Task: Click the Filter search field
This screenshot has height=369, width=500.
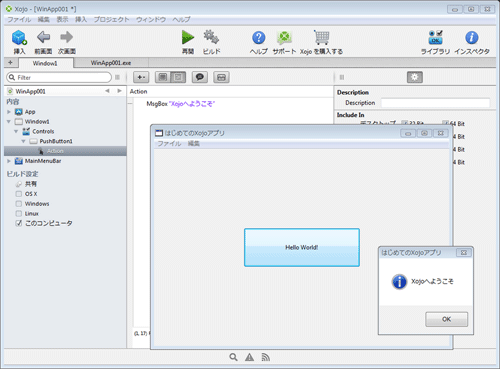Action: [59, 77]
